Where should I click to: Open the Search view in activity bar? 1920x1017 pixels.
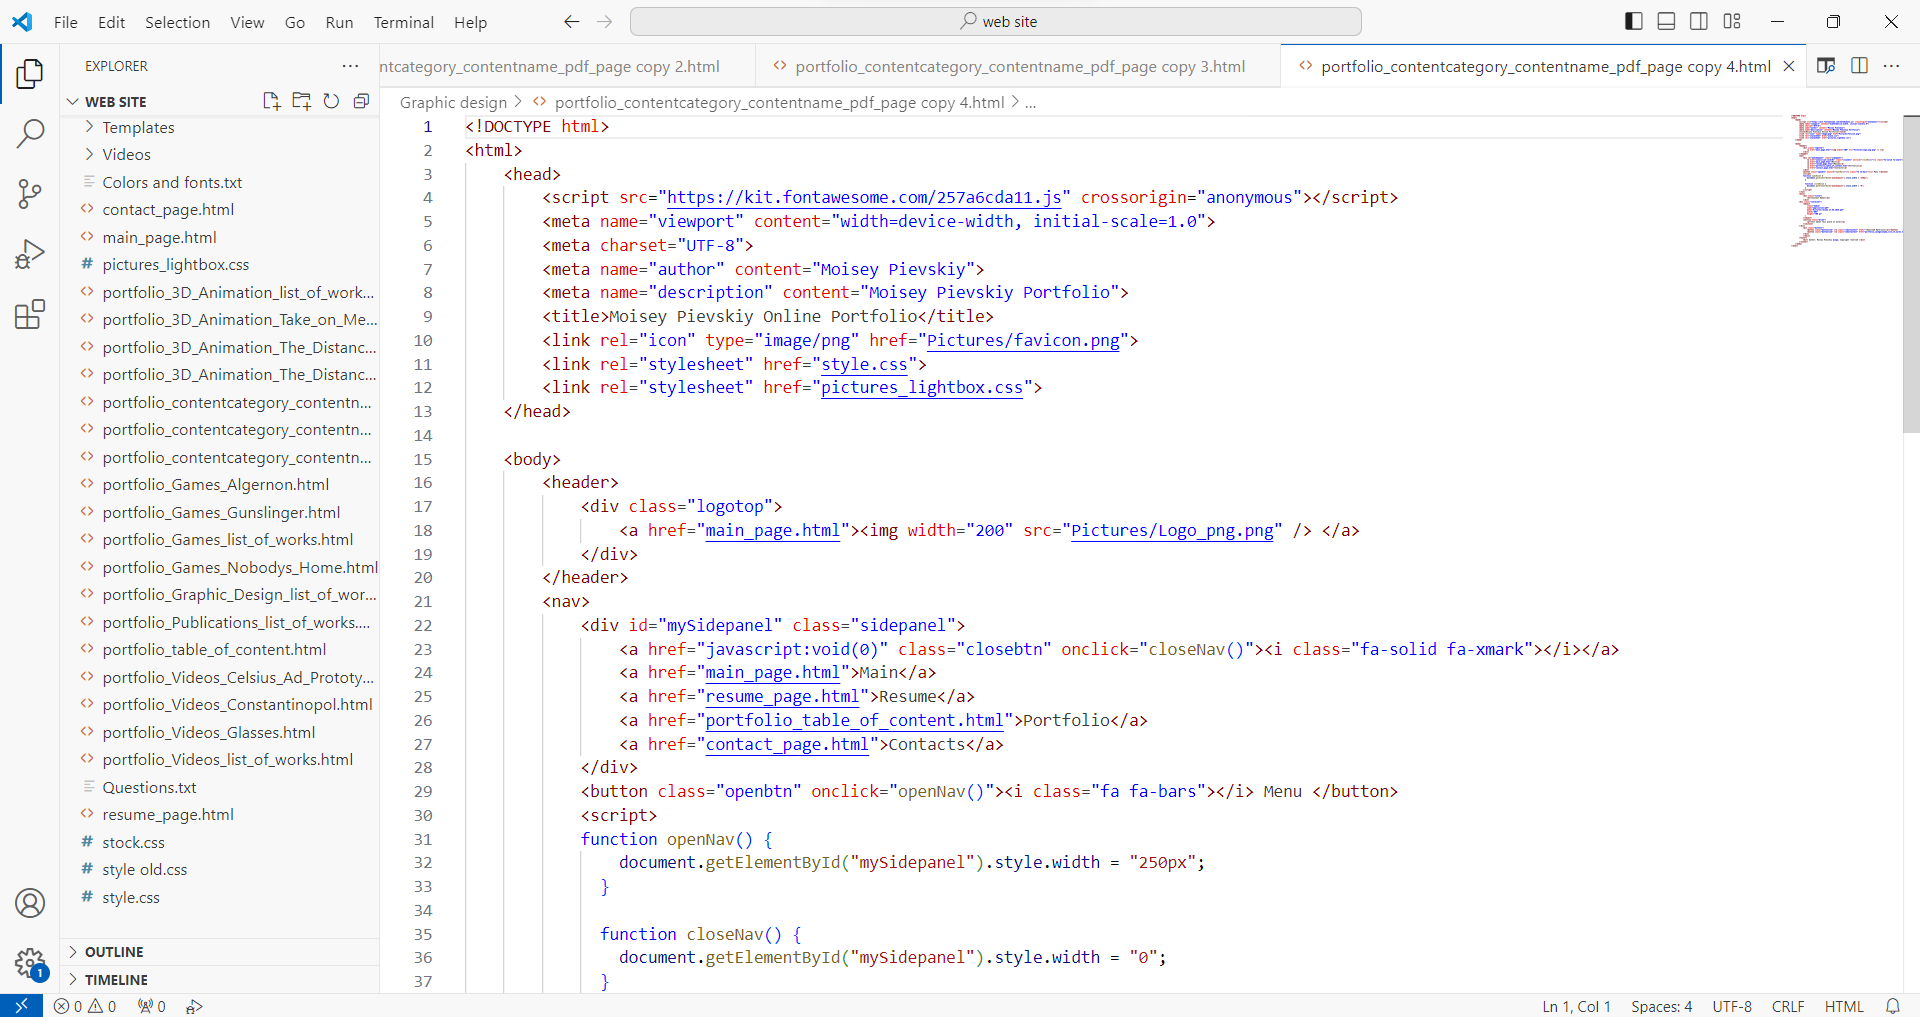[30, 133]
